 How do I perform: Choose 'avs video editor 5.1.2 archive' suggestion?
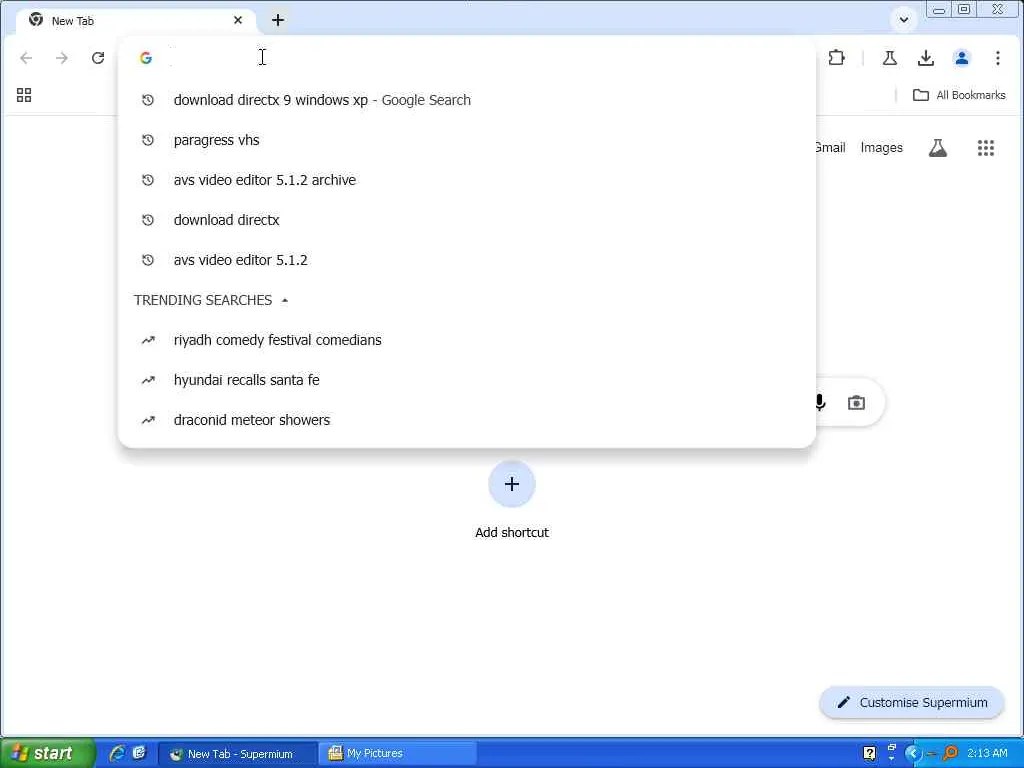pos(466,180)
